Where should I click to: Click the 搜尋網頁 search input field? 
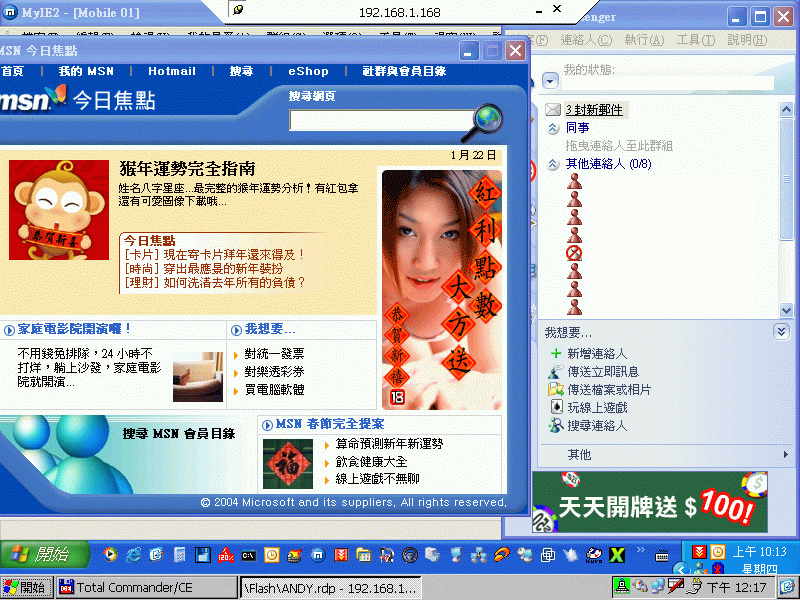(383, 120)
